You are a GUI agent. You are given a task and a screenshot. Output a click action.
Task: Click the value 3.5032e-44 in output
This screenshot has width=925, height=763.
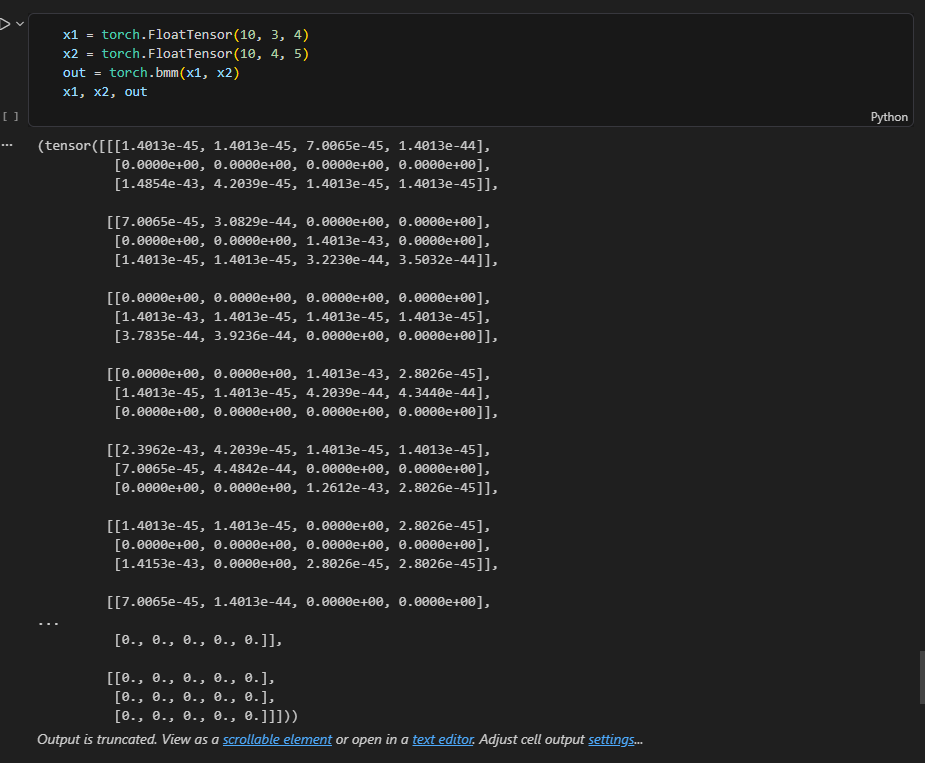437,260
